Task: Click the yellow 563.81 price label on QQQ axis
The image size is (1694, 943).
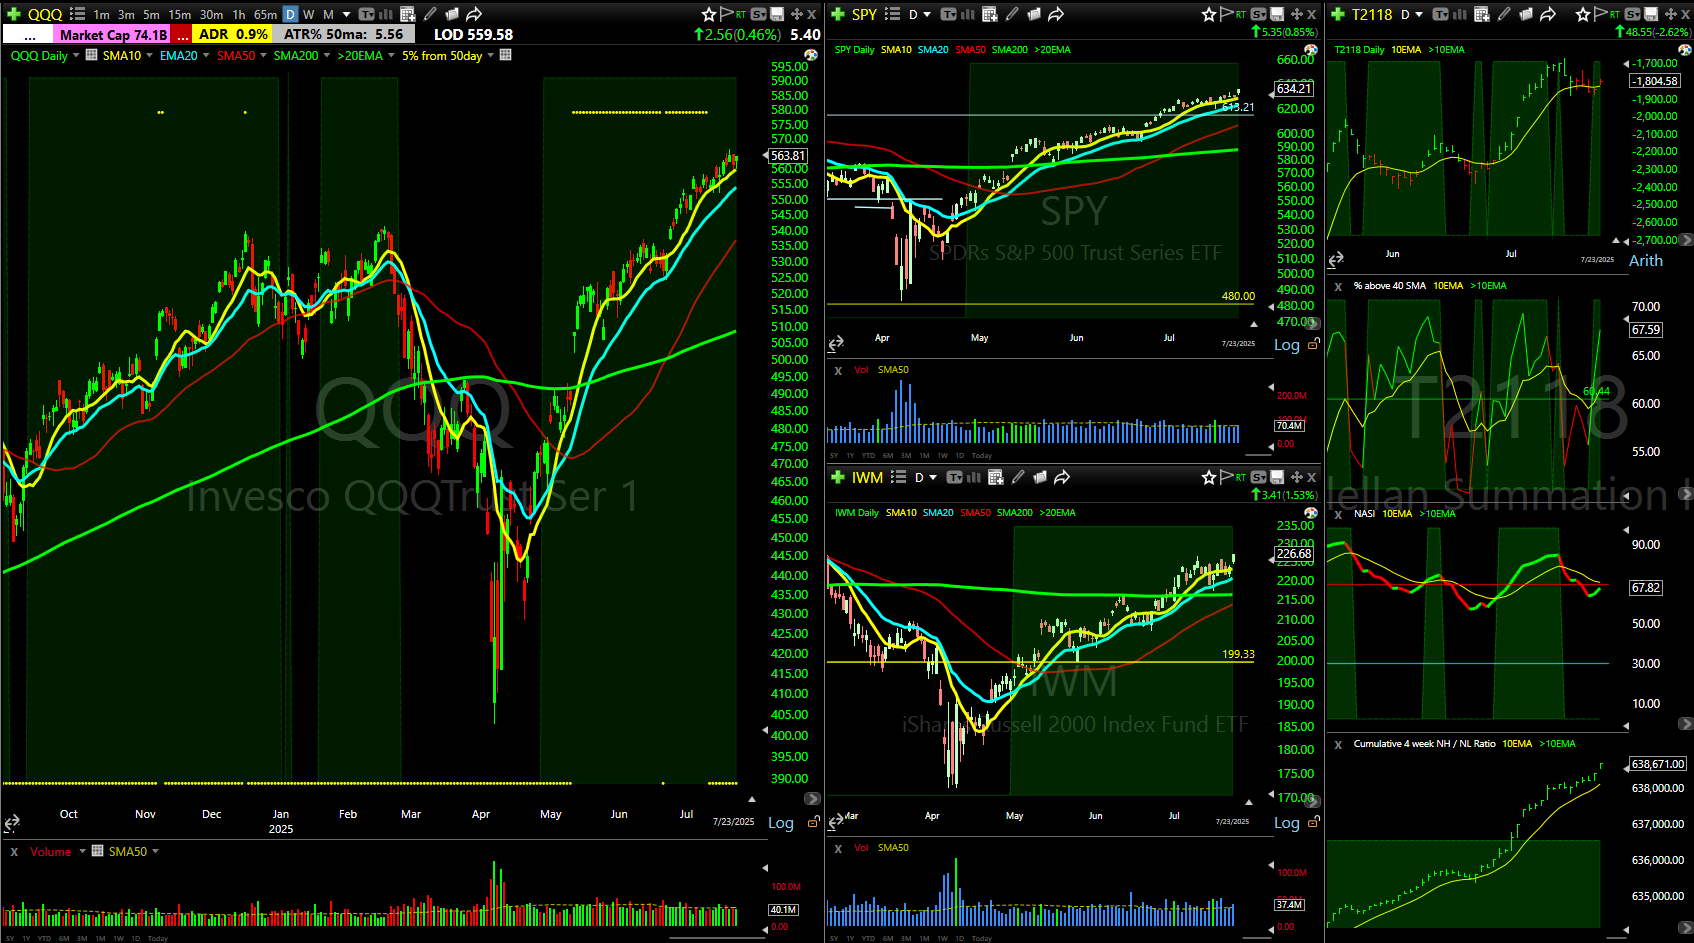Action: pos(788,155)
